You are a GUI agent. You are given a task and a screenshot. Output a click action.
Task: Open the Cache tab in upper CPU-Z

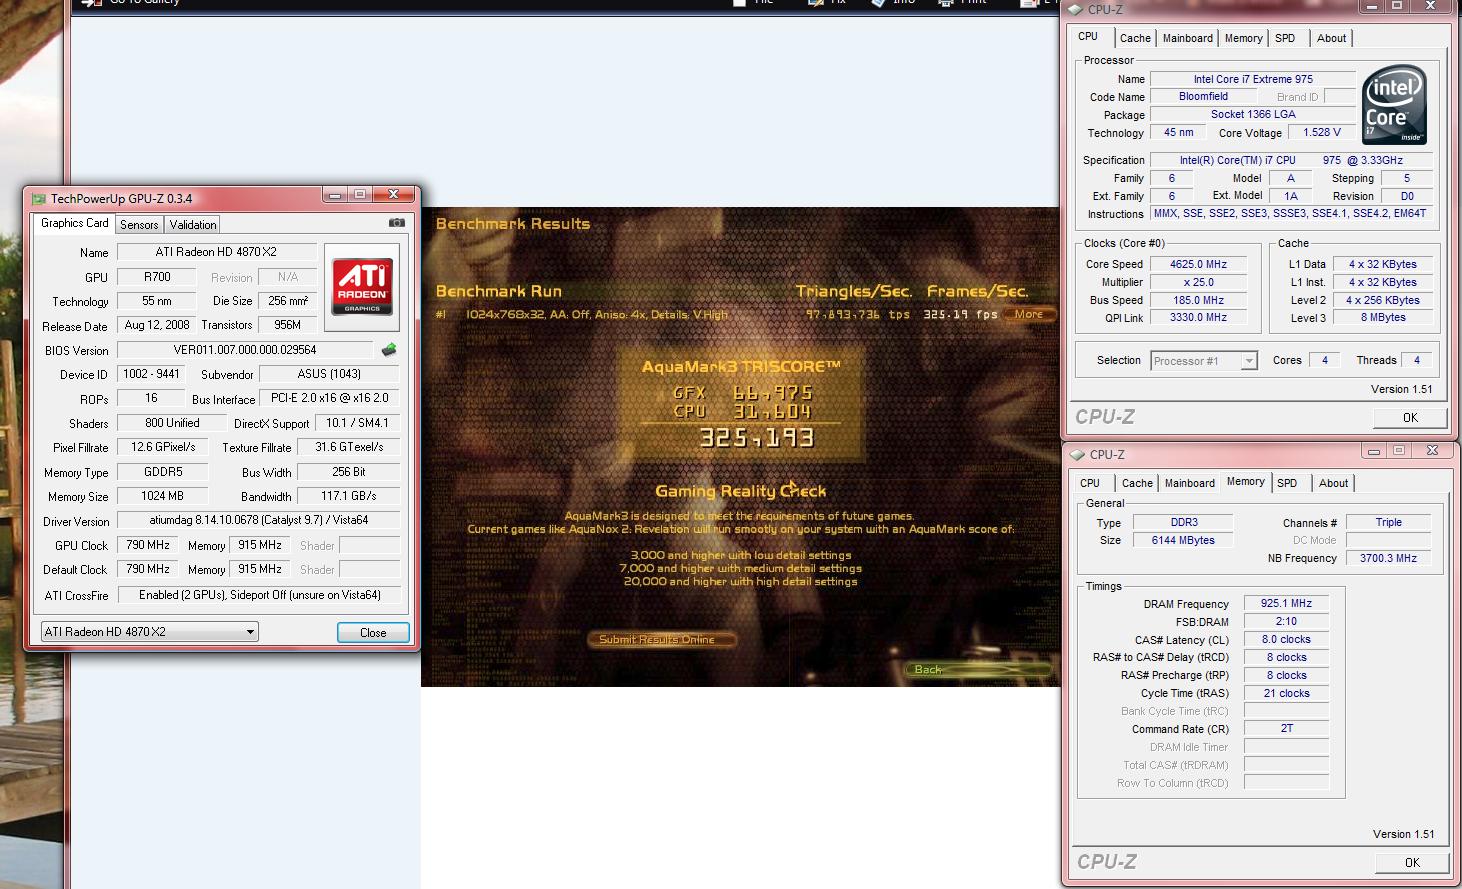pyautogui.click(x=1135, y=38)
